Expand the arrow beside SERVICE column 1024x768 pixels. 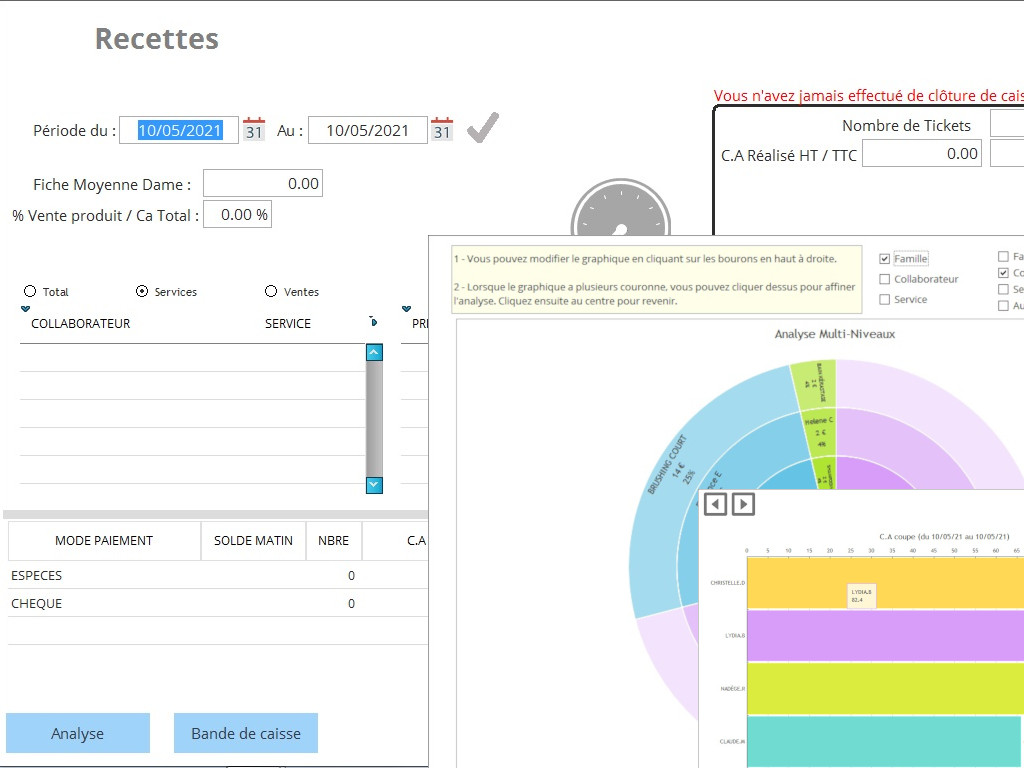coord(373,322)
